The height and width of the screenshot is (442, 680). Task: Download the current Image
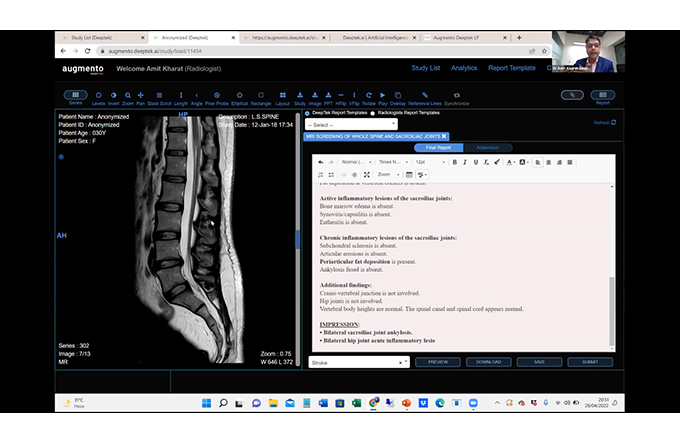(315, 98)
